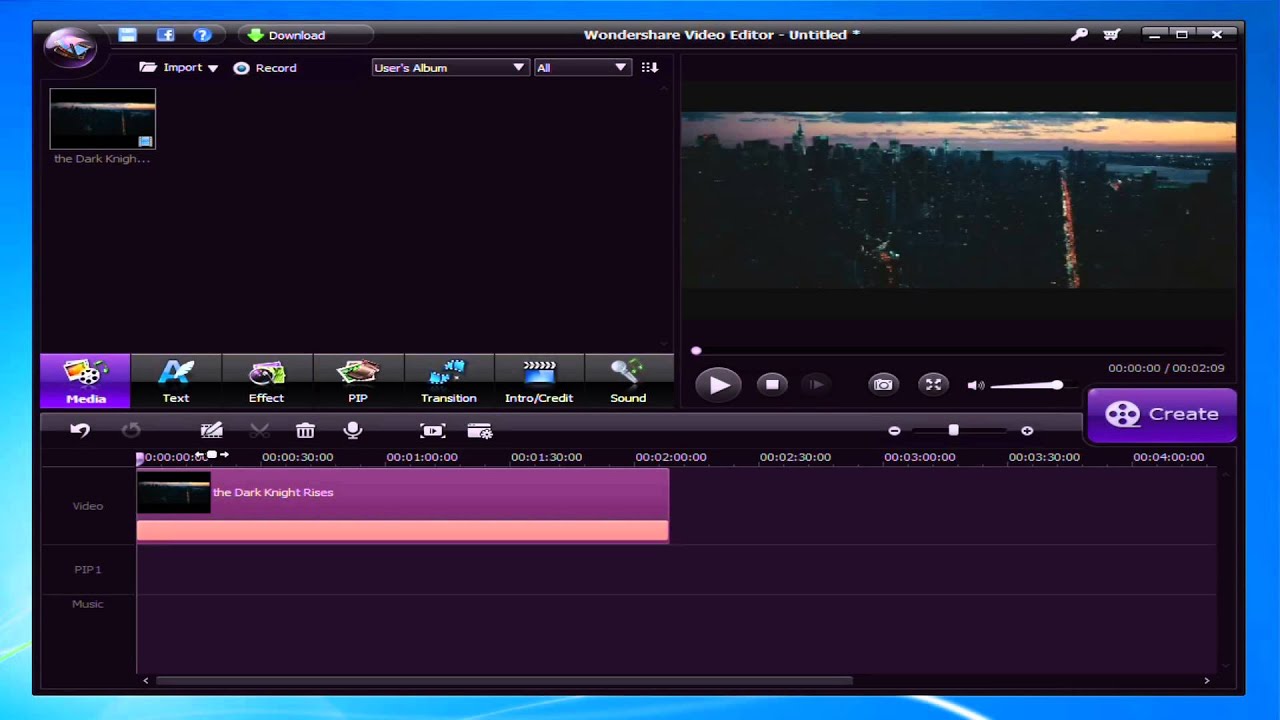
Task: Take a snapshot with camera icon
Action: pos(883,384)
